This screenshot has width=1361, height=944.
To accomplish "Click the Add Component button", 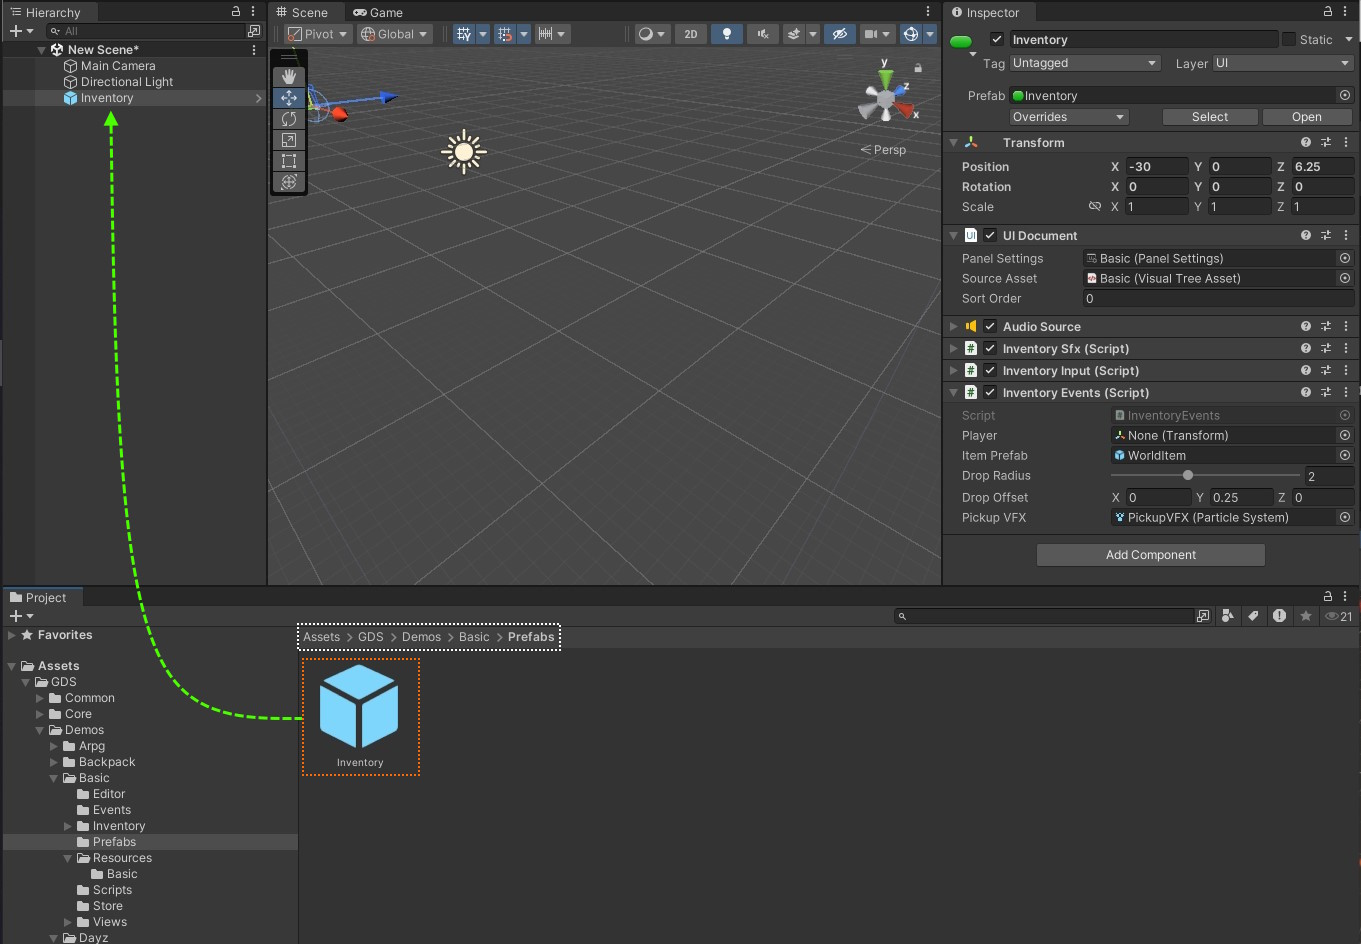I will click(1150, 555).
